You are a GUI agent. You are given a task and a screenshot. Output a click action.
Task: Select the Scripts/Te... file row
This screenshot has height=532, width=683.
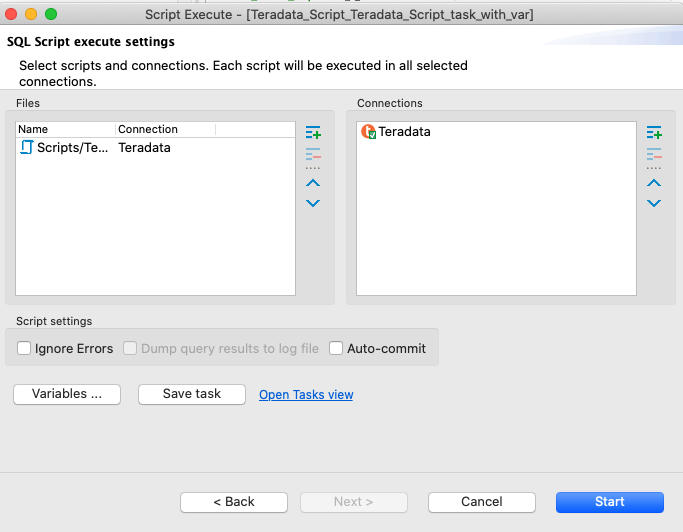[x=155, y=148]
